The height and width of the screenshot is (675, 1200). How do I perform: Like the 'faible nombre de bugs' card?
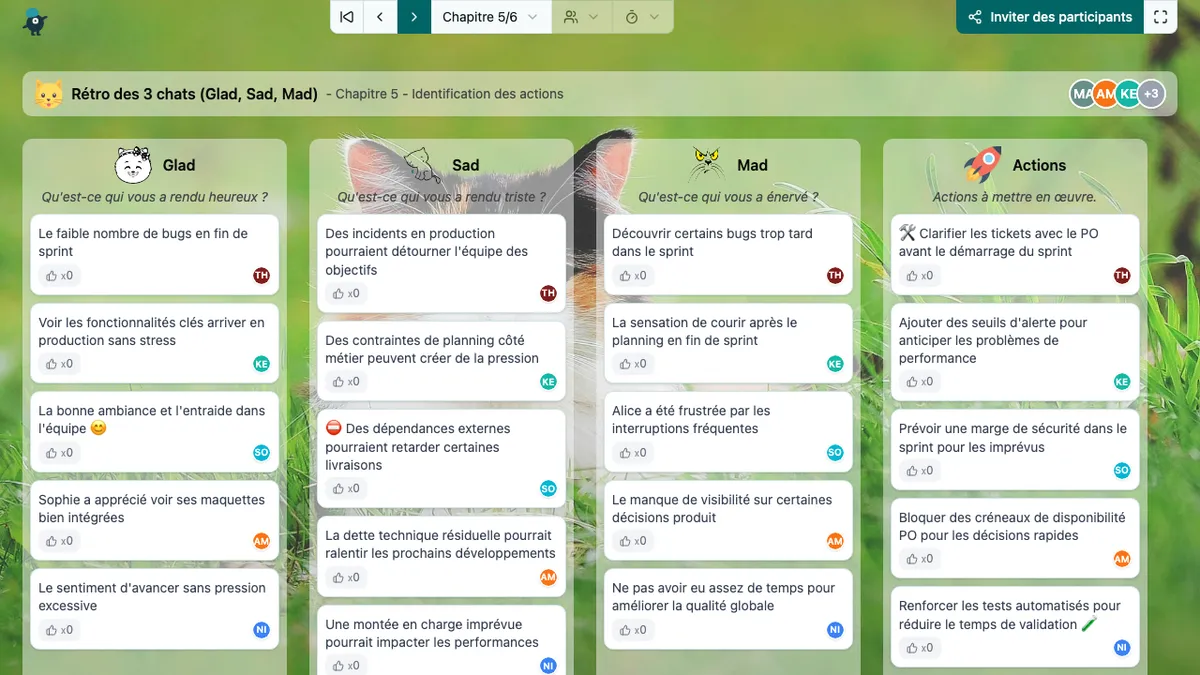59,276
